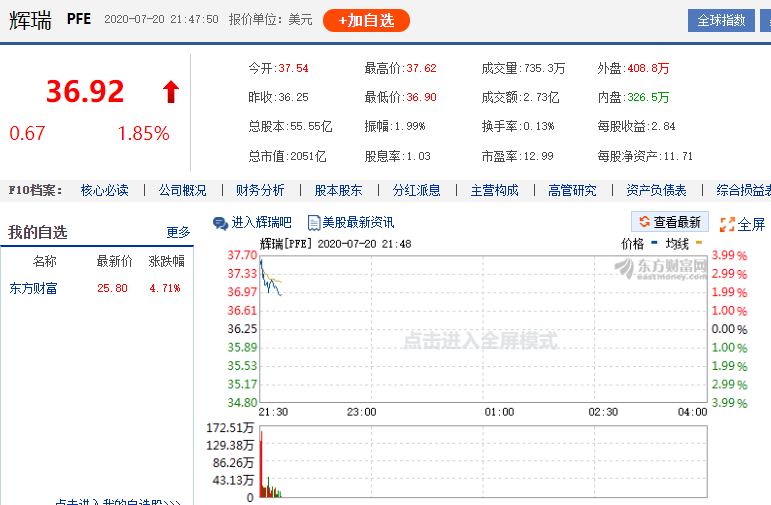The height and width of the screenshot is (505, 771).
Task: Open 资产负债表 link
Action: coord(656,190)
